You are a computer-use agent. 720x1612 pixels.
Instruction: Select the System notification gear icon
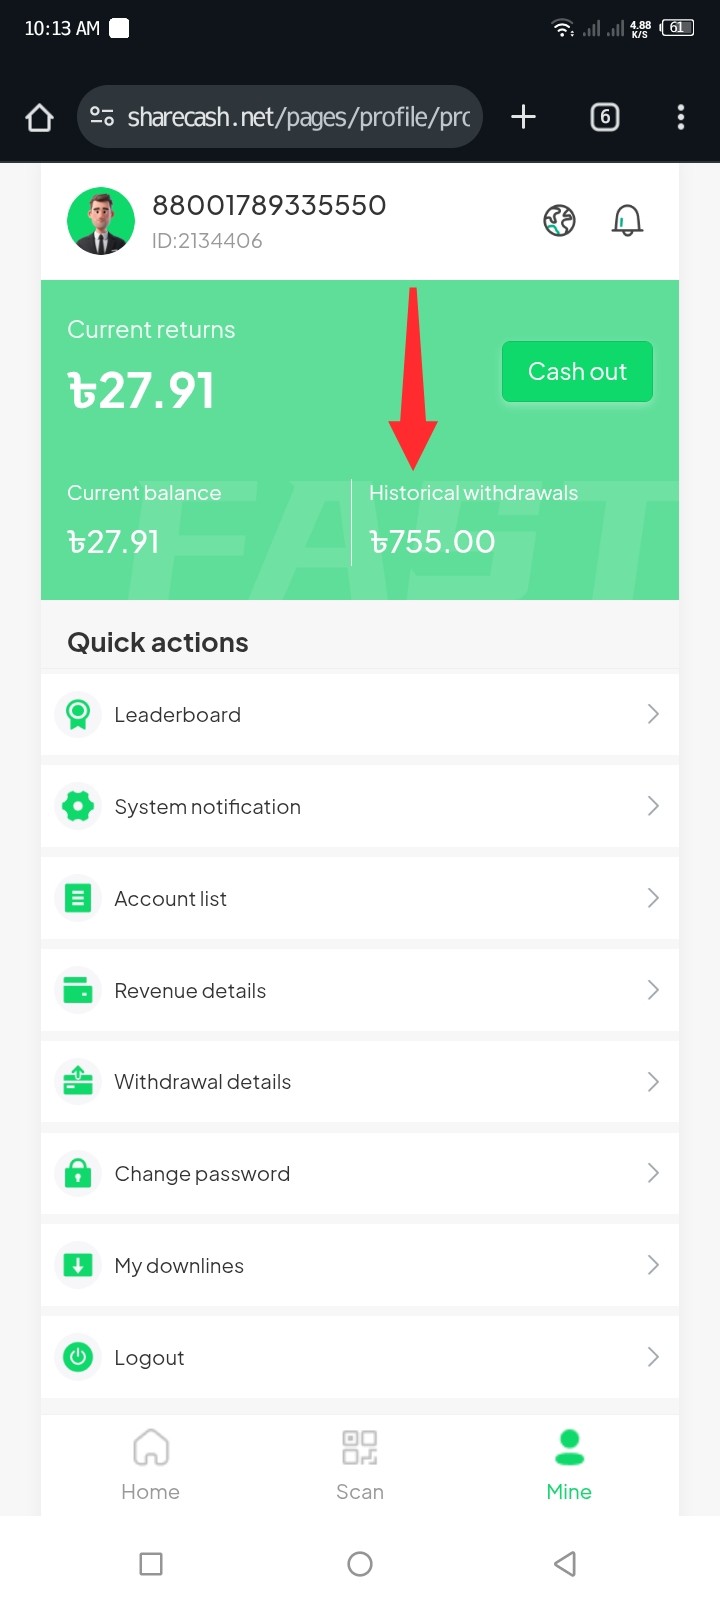(x=78, y=806)
